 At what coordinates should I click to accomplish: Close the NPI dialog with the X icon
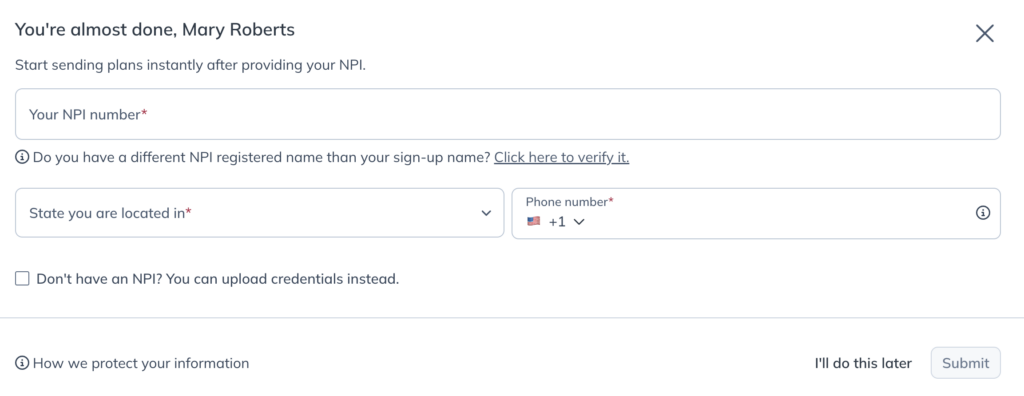[984, 33]
